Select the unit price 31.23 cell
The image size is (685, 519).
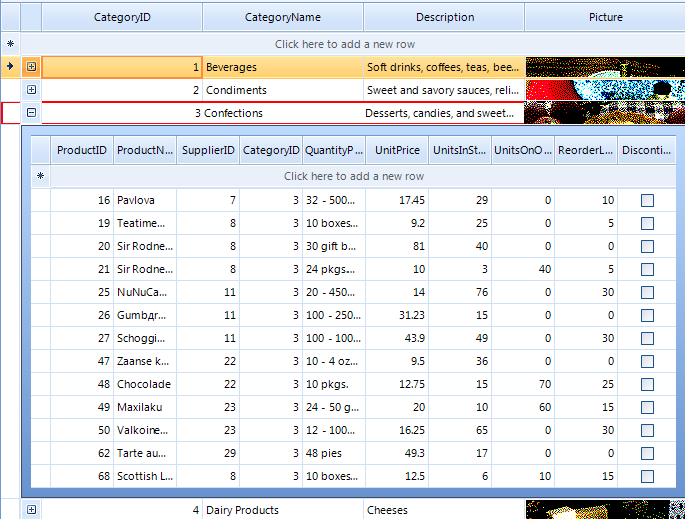click(397, 315)
